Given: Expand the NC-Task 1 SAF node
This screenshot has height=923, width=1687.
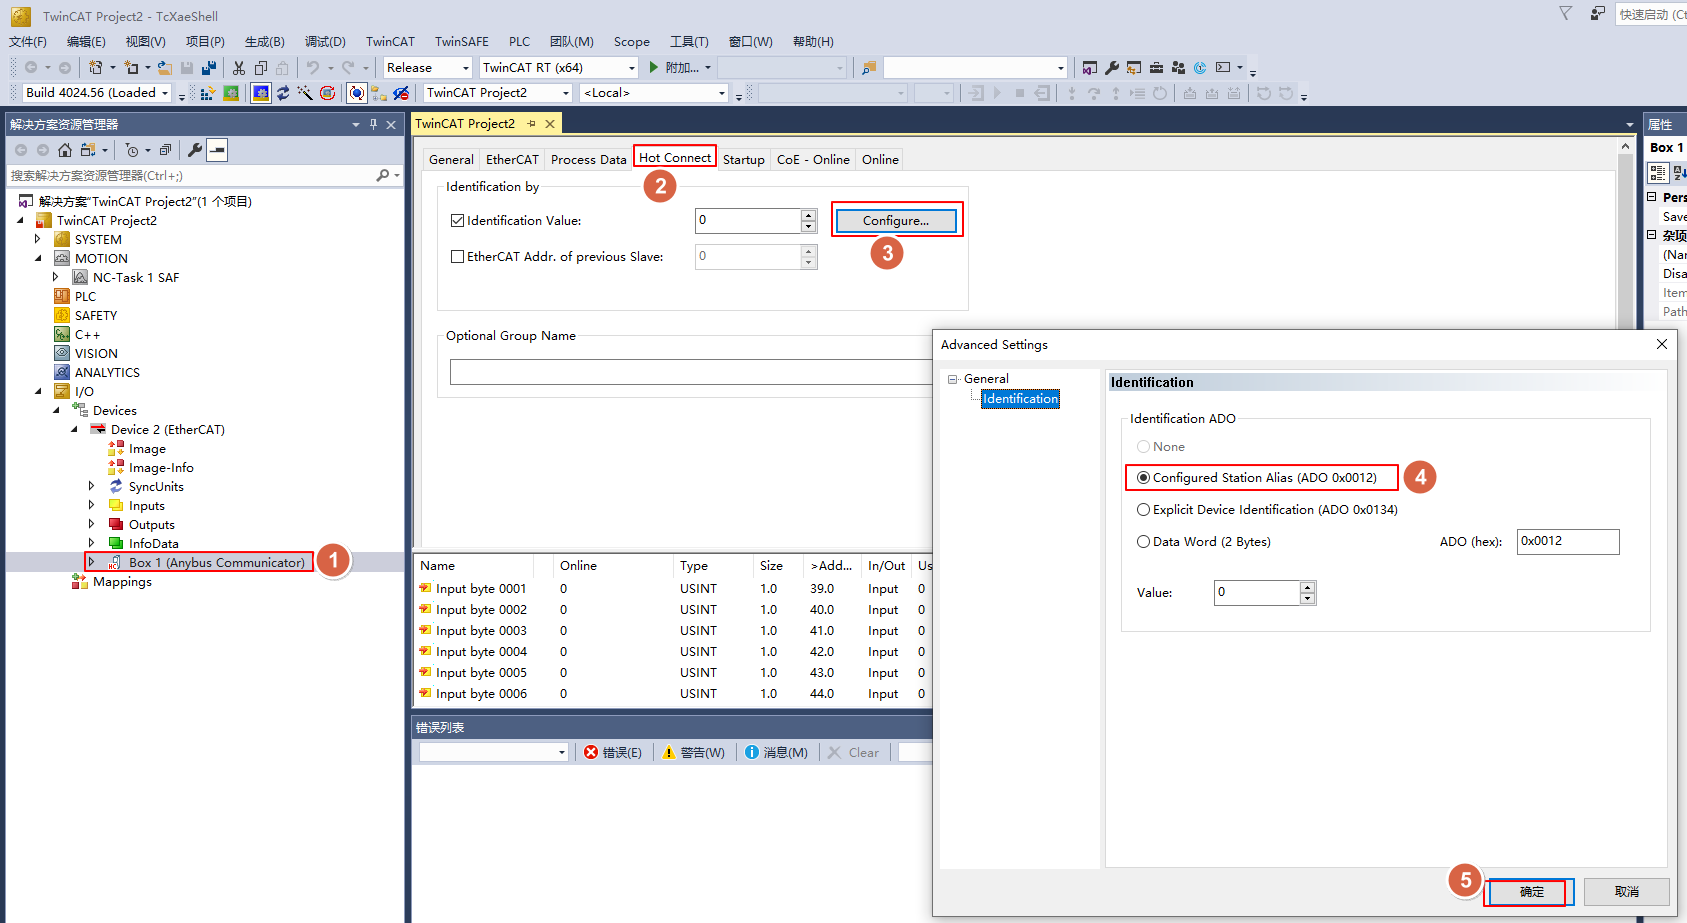Looking at the screenshot, I should (56, 277).
